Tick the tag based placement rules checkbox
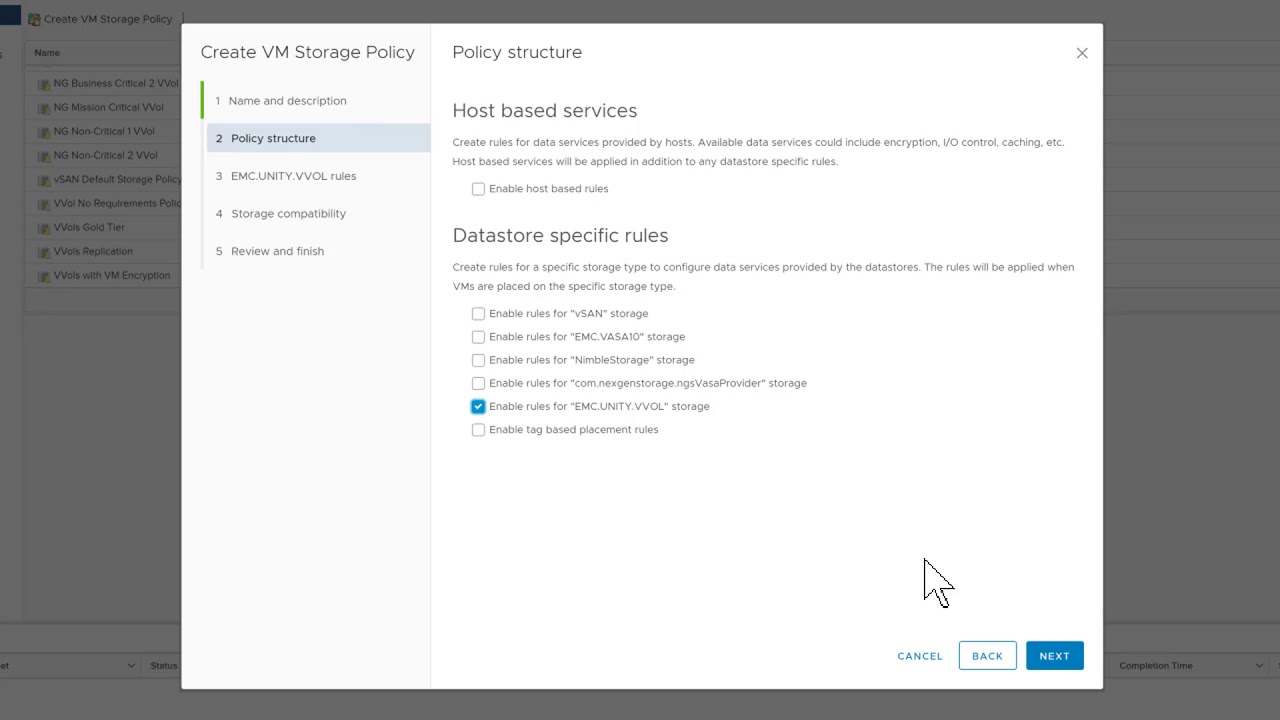The width and height of the screenshot is (1280, 720). click(478, 430)
